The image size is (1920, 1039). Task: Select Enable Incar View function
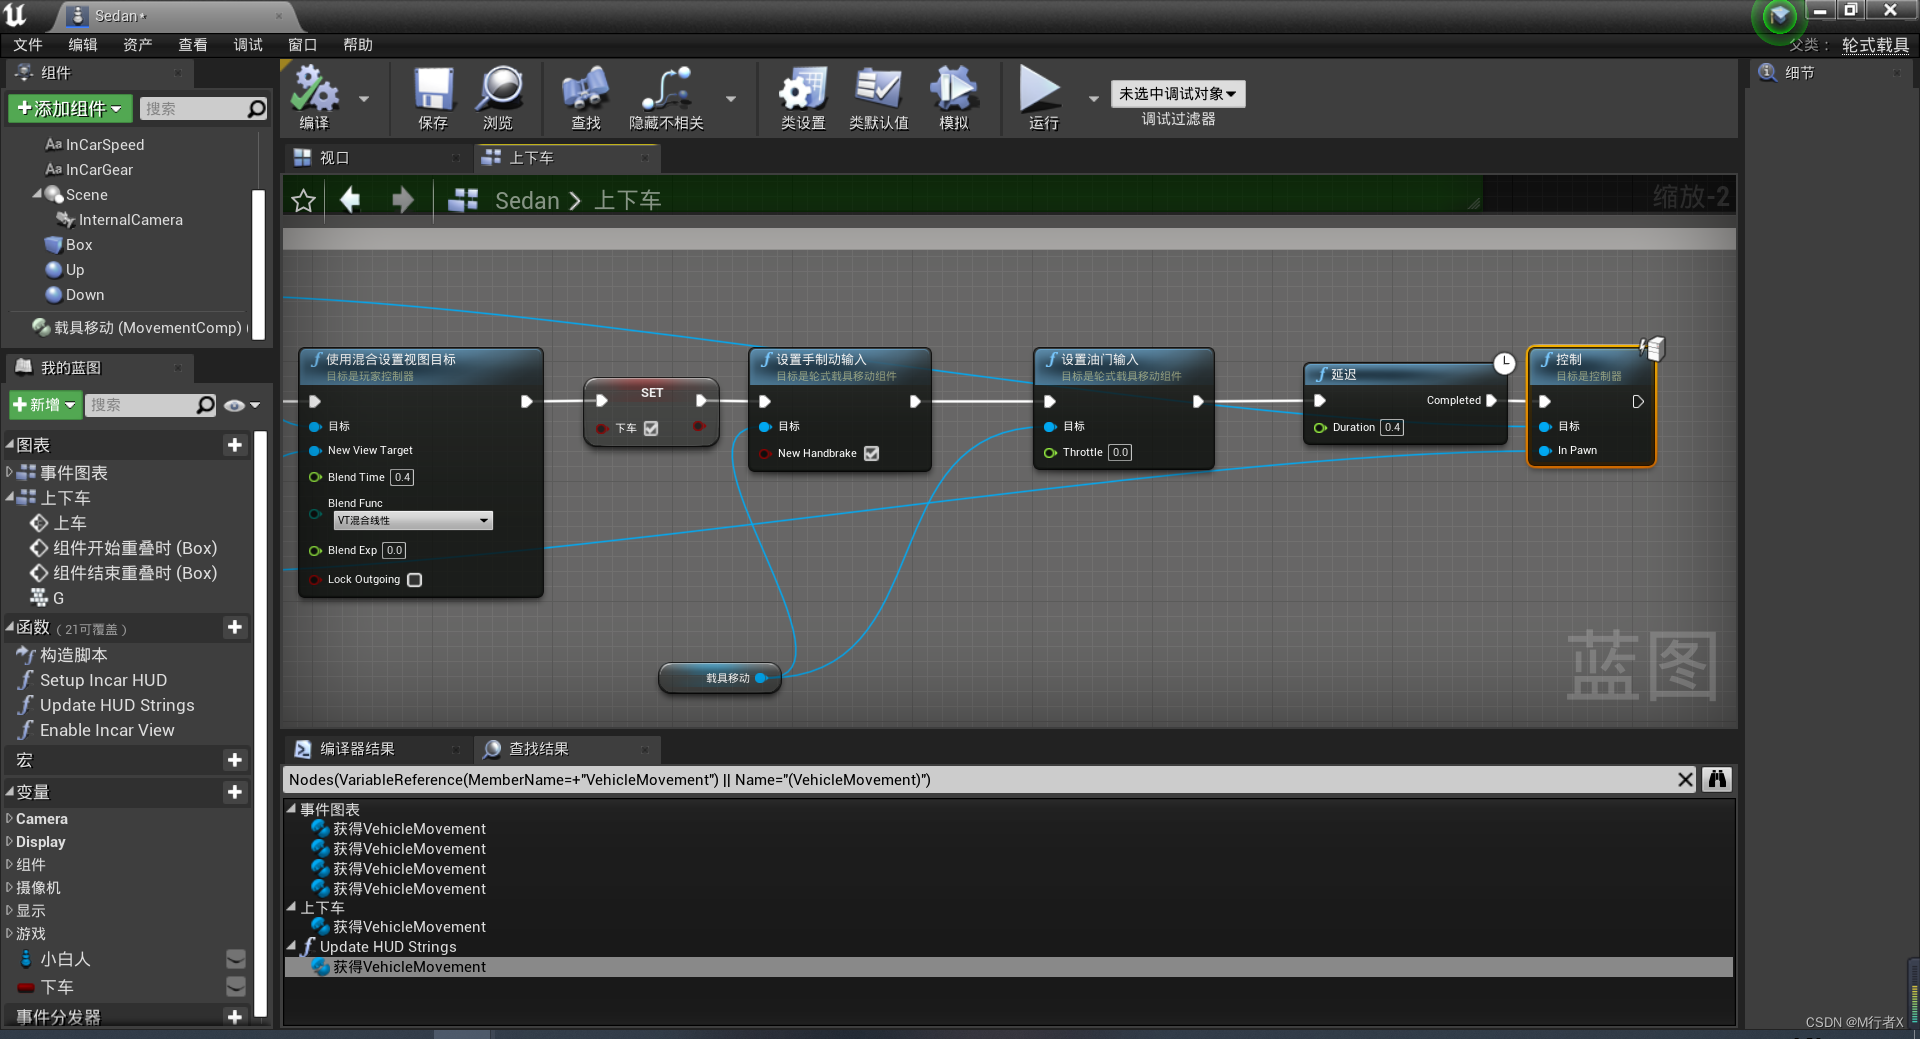pos(107,730)
